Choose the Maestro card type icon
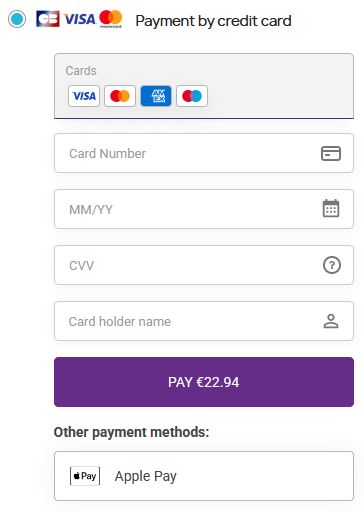 point(192,96)
